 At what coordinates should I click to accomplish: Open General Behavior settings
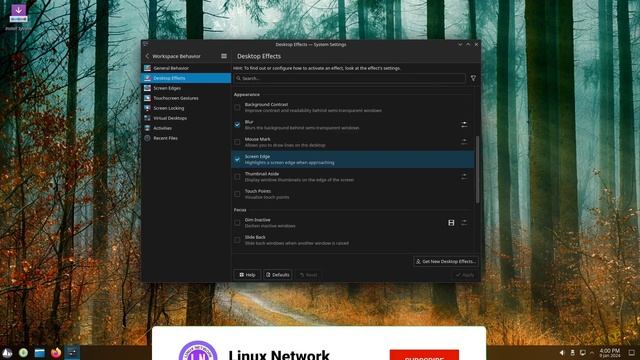(186, 68)
